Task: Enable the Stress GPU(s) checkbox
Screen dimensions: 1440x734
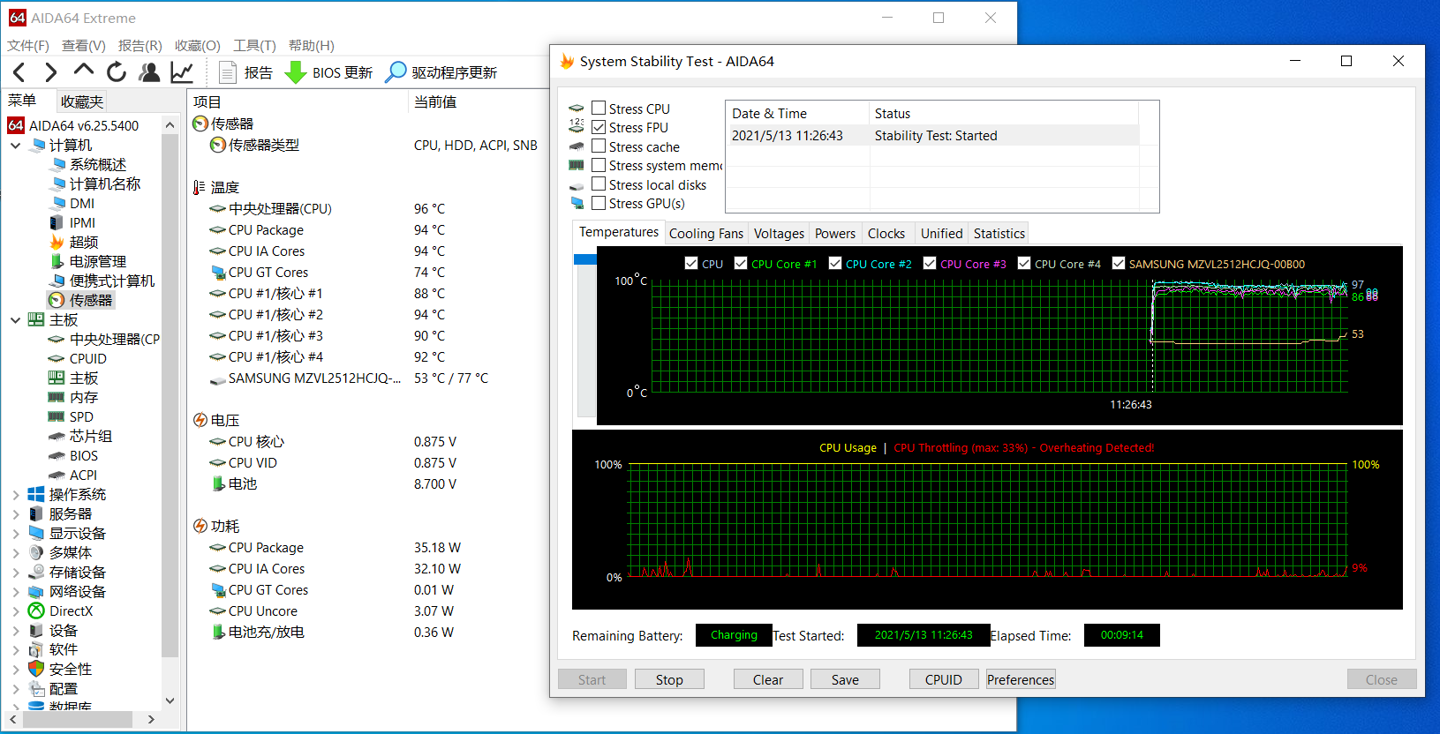Action: (x=598, y=203)
